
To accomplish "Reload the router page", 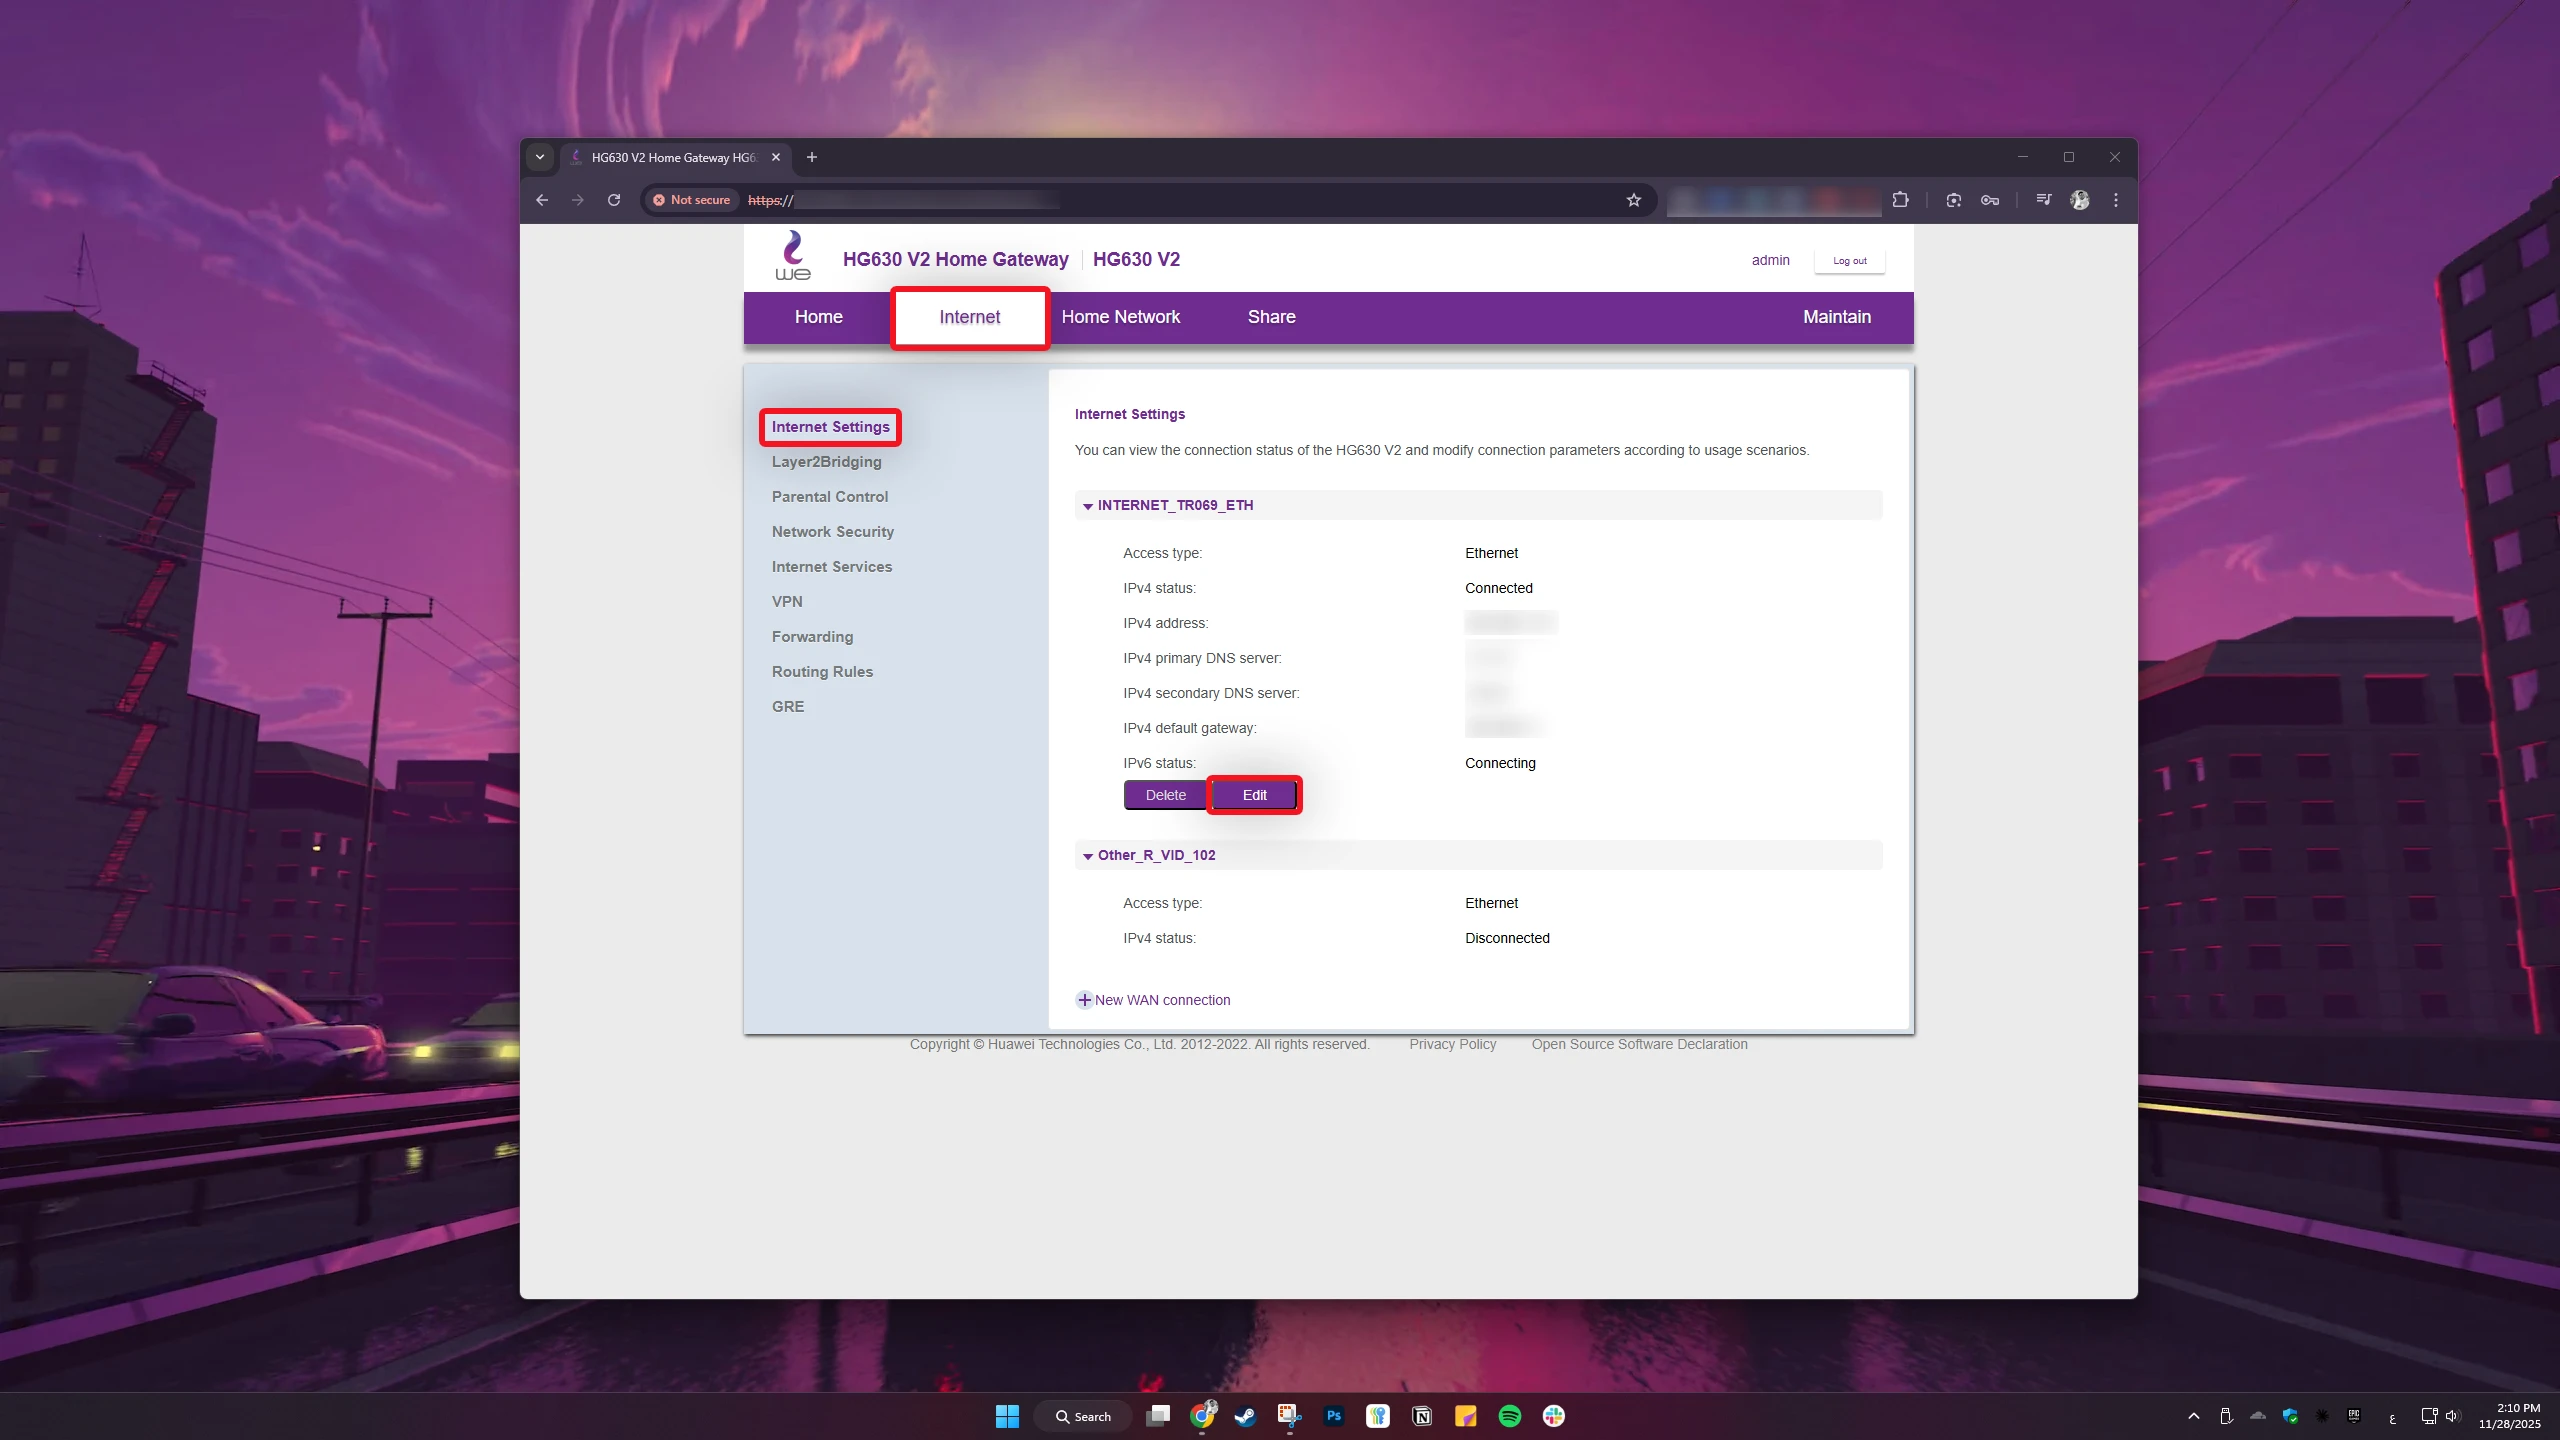I will [614, 200].
